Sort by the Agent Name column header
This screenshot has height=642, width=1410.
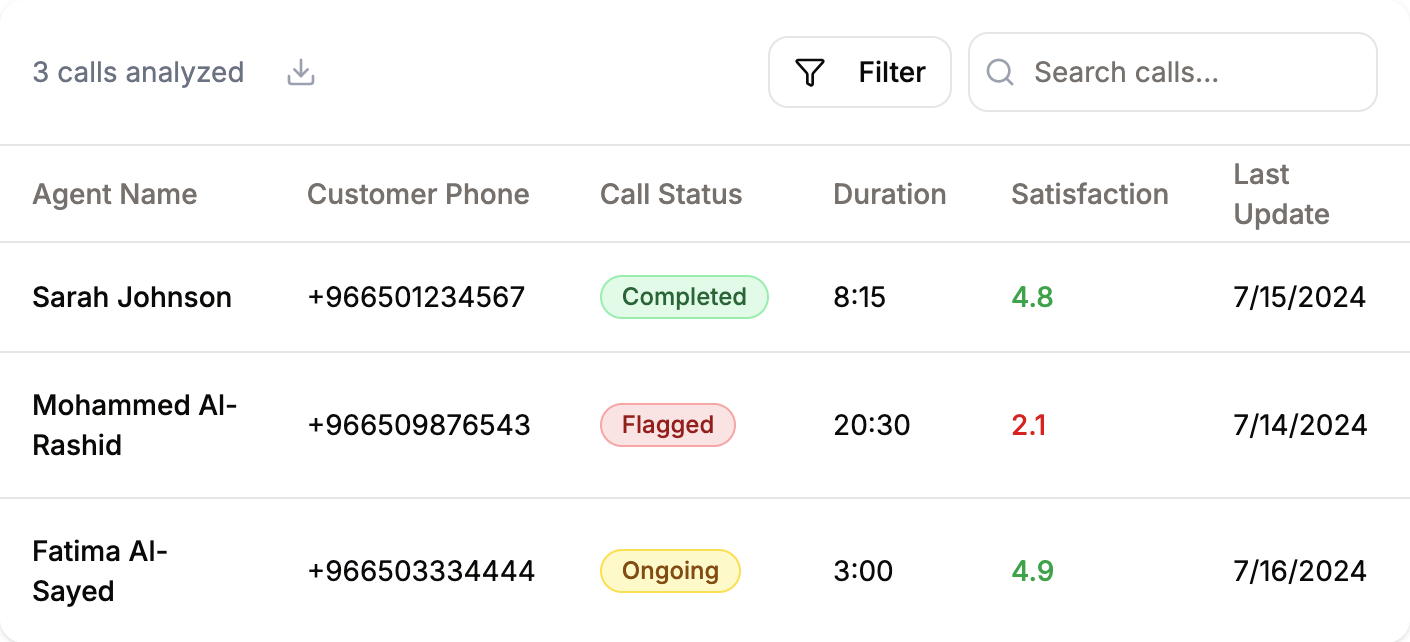pos(114,194)
